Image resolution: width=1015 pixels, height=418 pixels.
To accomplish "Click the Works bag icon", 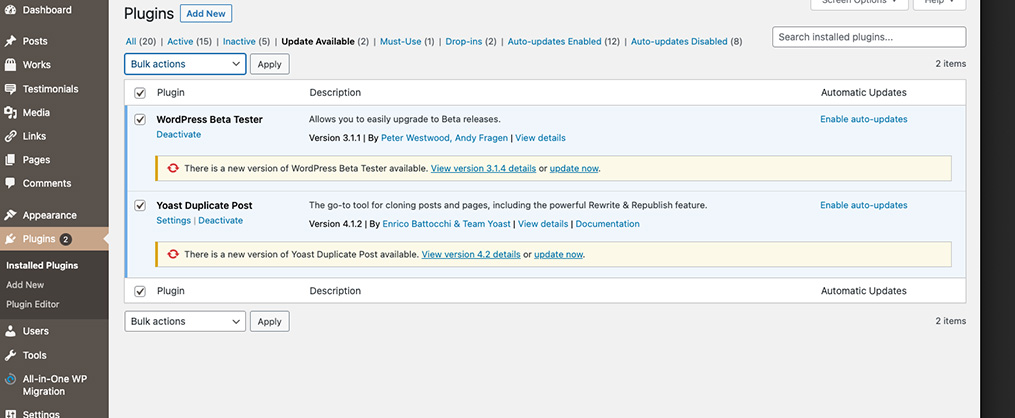I will click(x=10, y=65).
